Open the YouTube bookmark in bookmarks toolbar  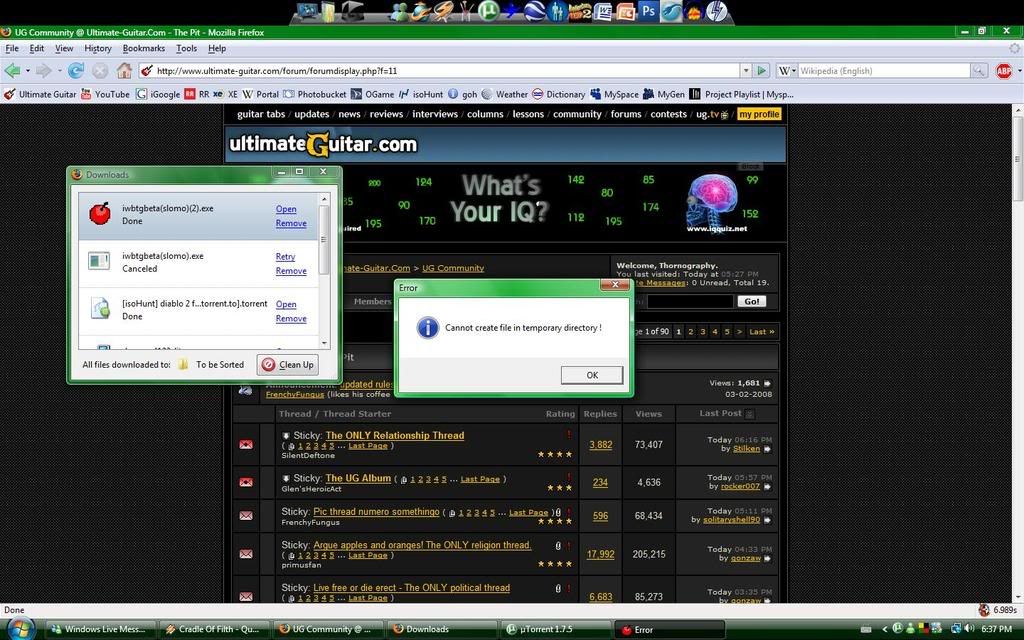pyautogui.click(x=105, y=94)
